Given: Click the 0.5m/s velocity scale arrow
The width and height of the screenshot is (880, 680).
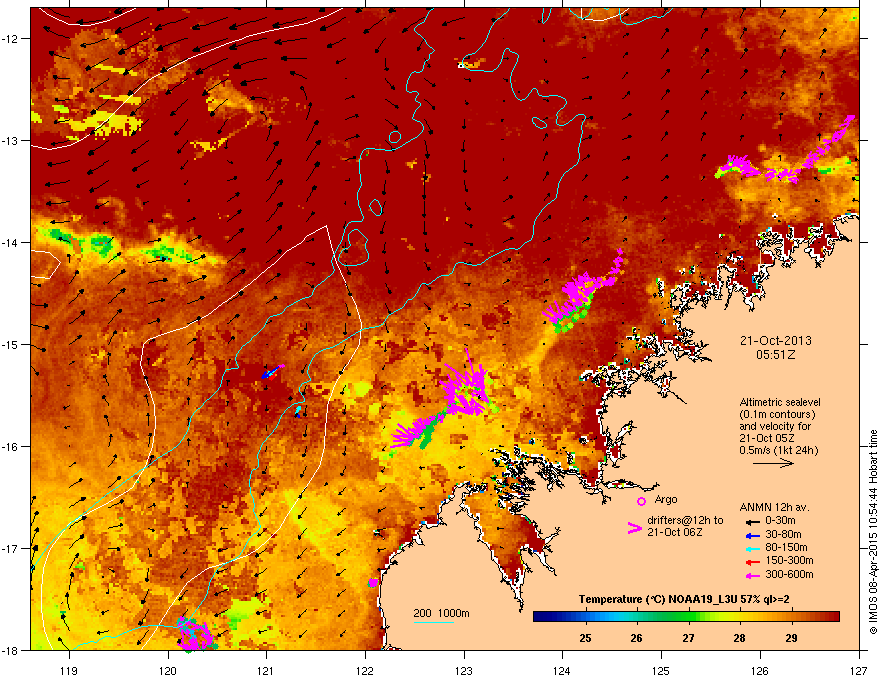Looking at the screenshot, I should click(773, 463).
